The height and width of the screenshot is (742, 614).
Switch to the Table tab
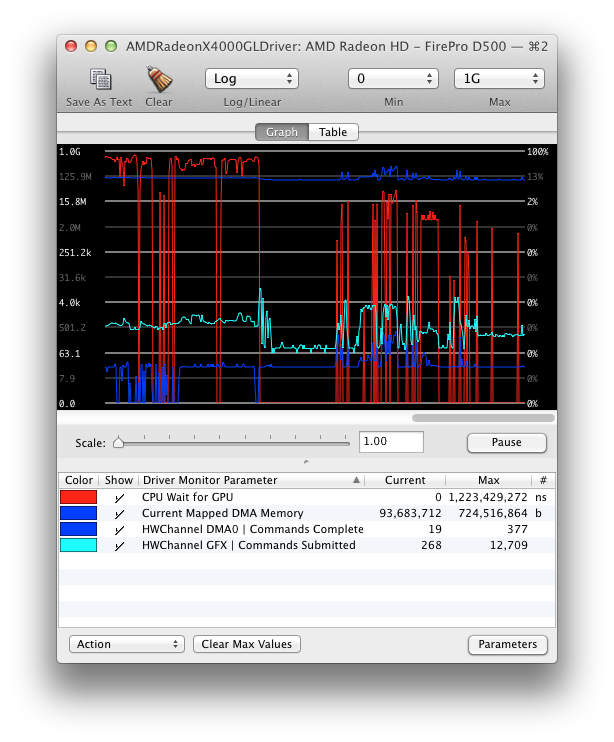point(333,132)
